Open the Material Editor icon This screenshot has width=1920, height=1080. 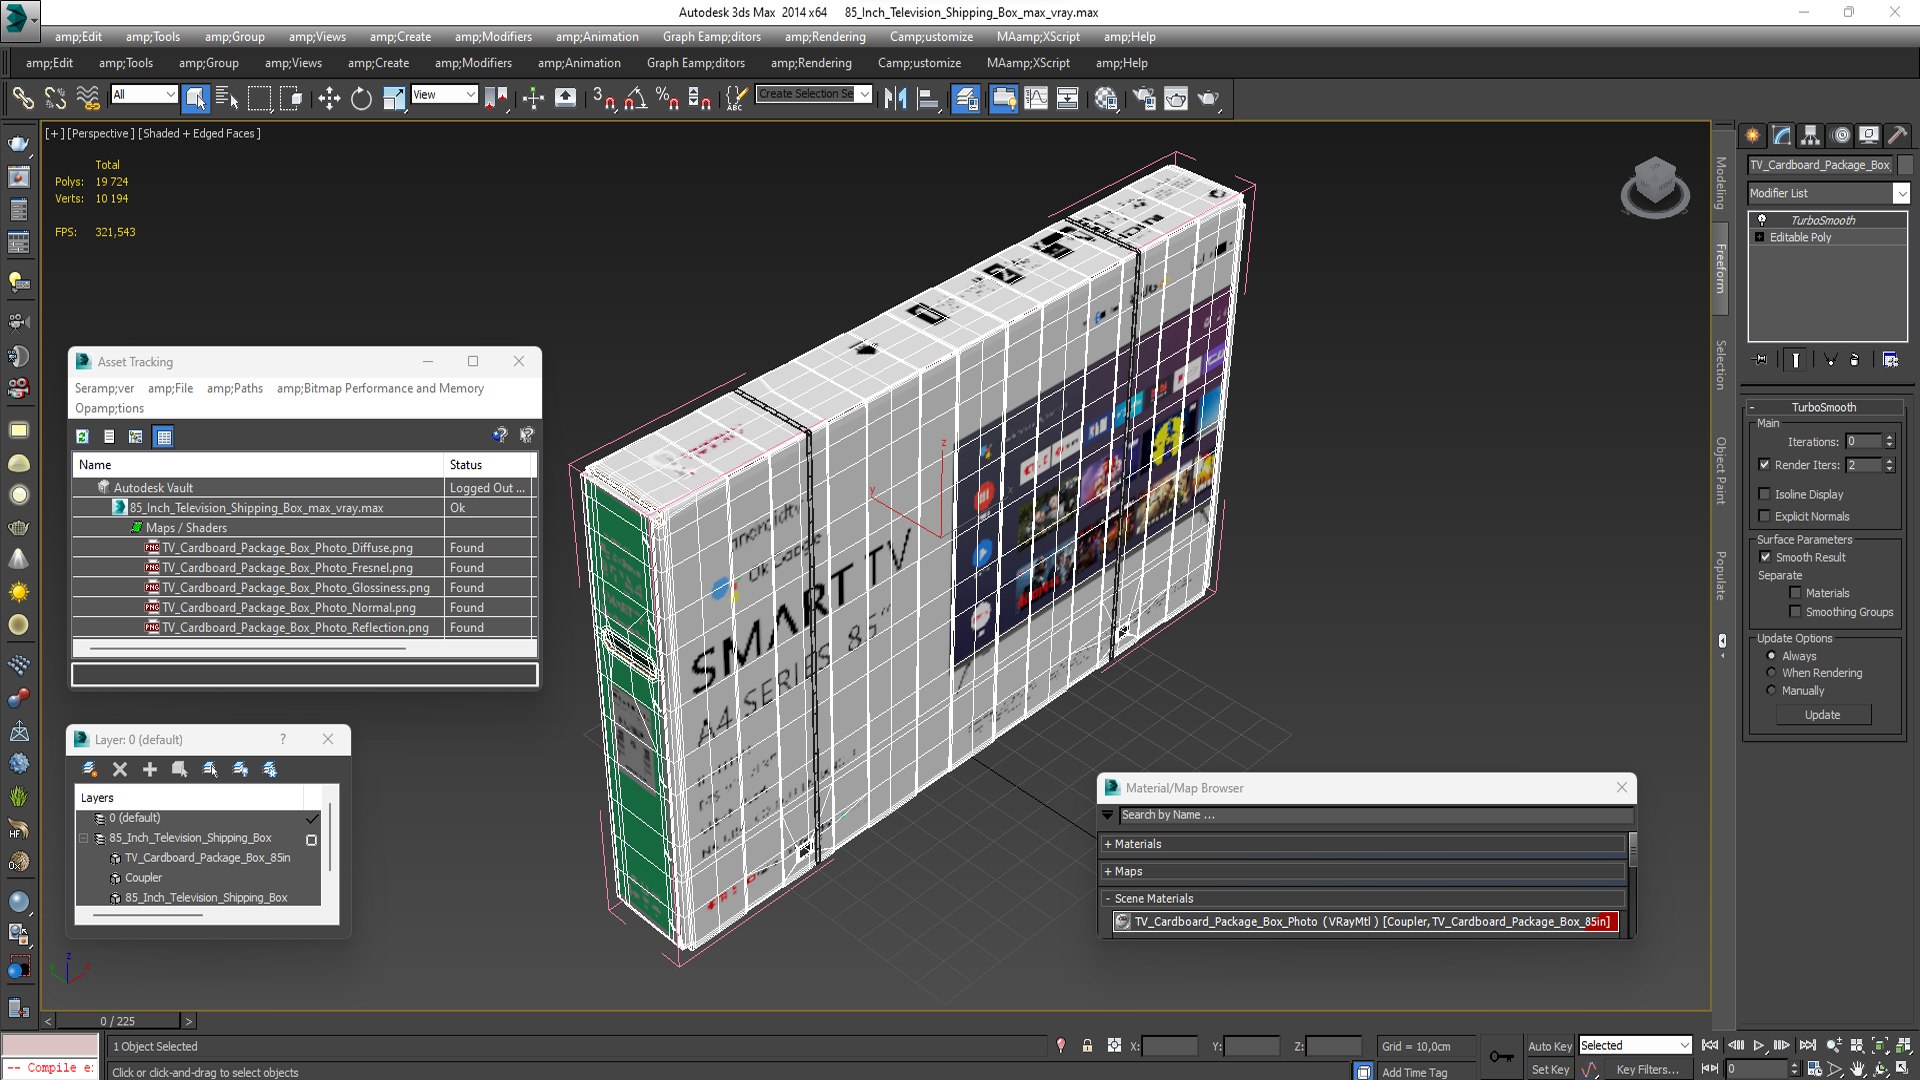coord(1105,97)
